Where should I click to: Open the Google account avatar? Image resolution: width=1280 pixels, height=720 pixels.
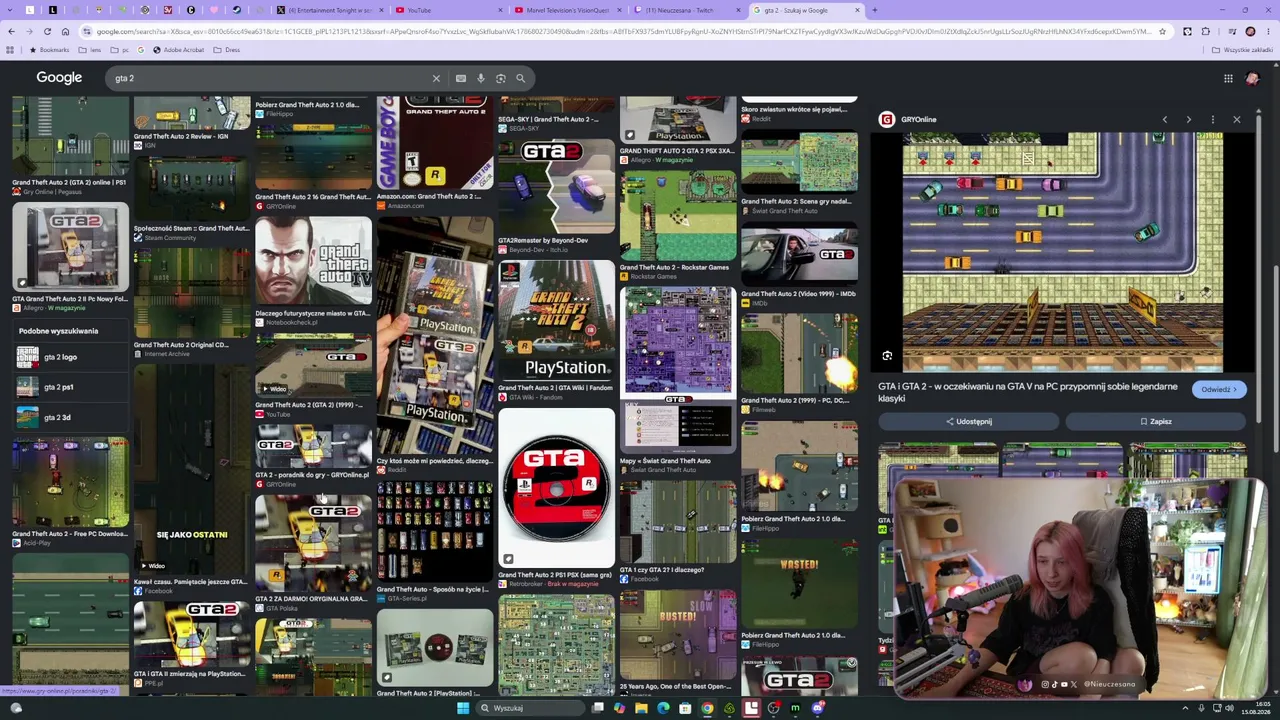pos(1252,78)
